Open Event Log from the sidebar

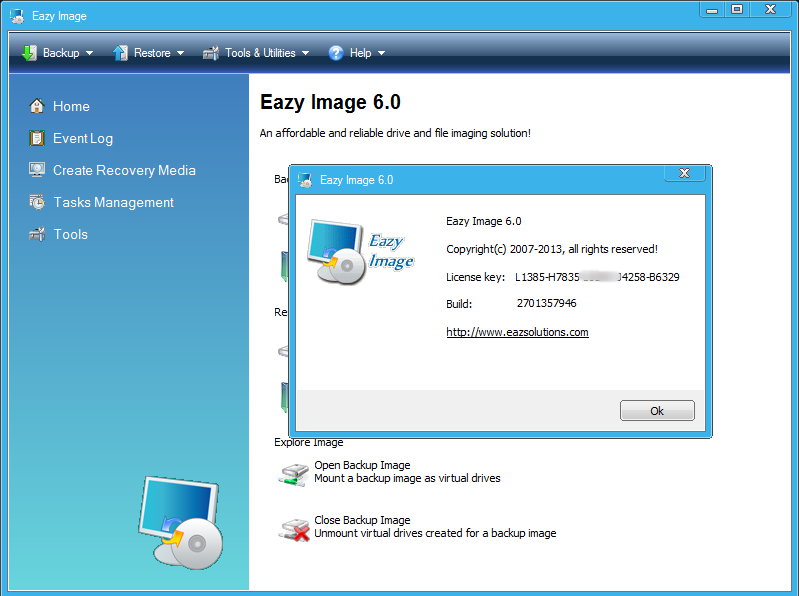point(83,138)
